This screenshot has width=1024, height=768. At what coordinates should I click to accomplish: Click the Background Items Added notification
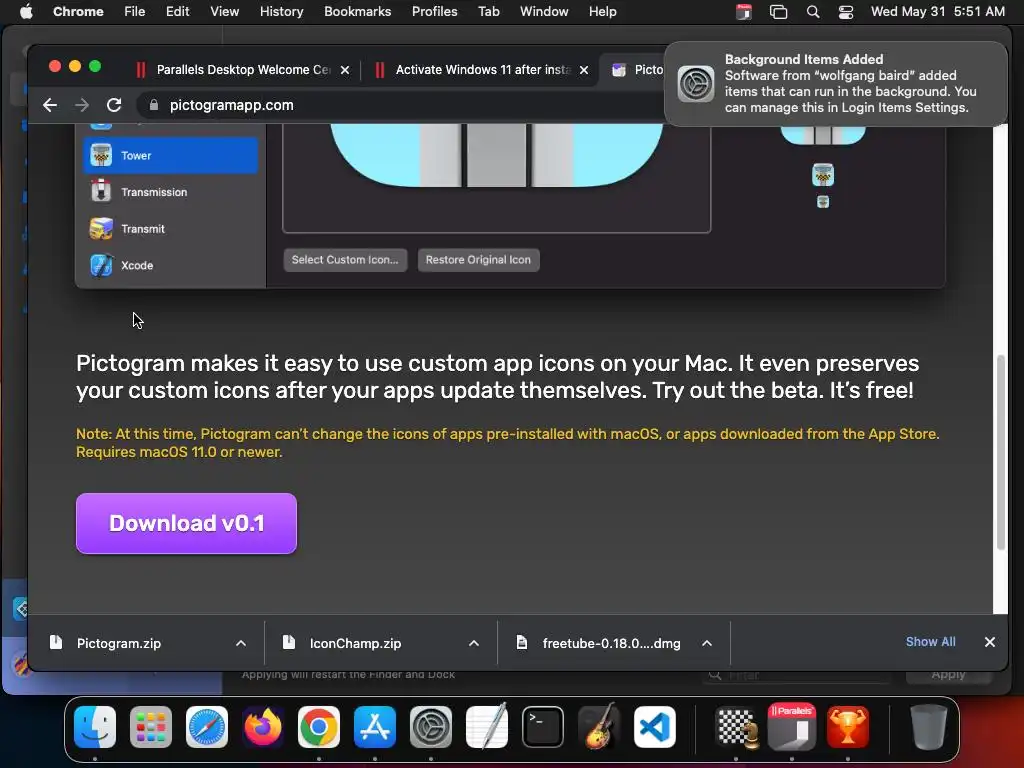[x=836, y=84]
